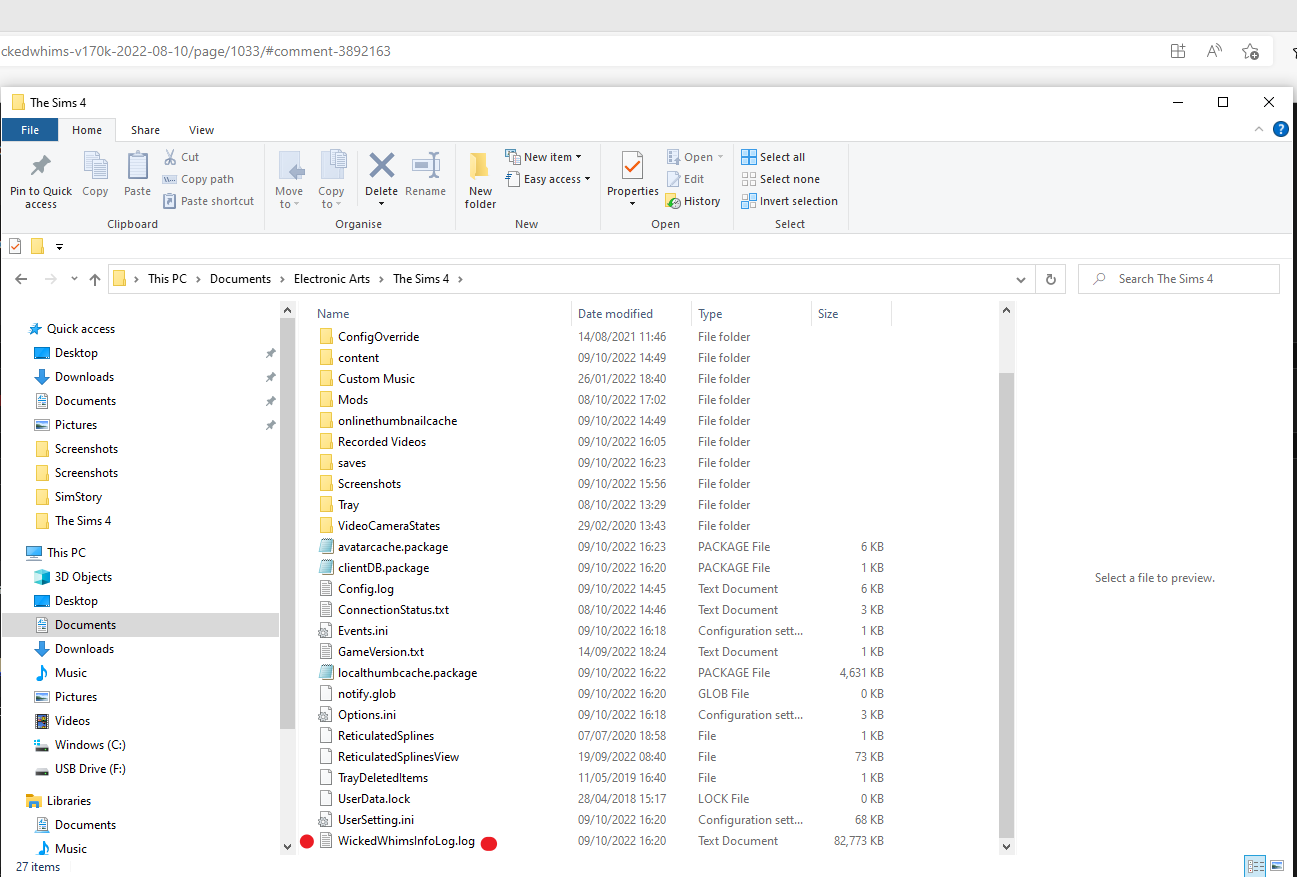Image resolution: width=1297 pixels, height=877 pixels.
Task: Click the Copy ribbon icon
Action: [x=96, y=165]
